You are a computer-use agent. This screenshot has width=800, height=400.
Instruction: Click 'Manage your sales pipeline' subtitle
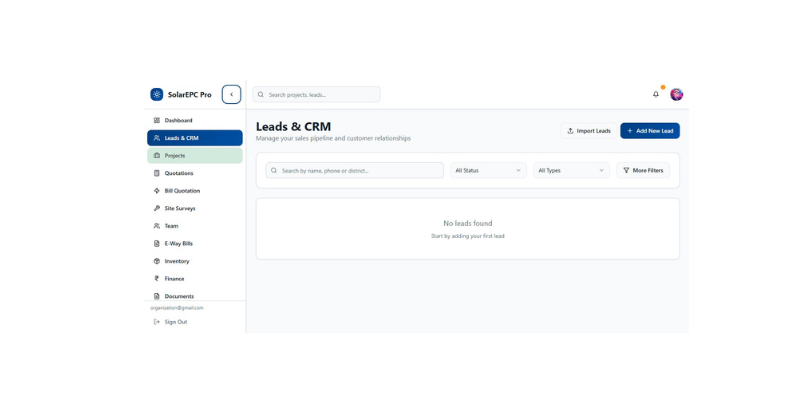click(333, 138)
